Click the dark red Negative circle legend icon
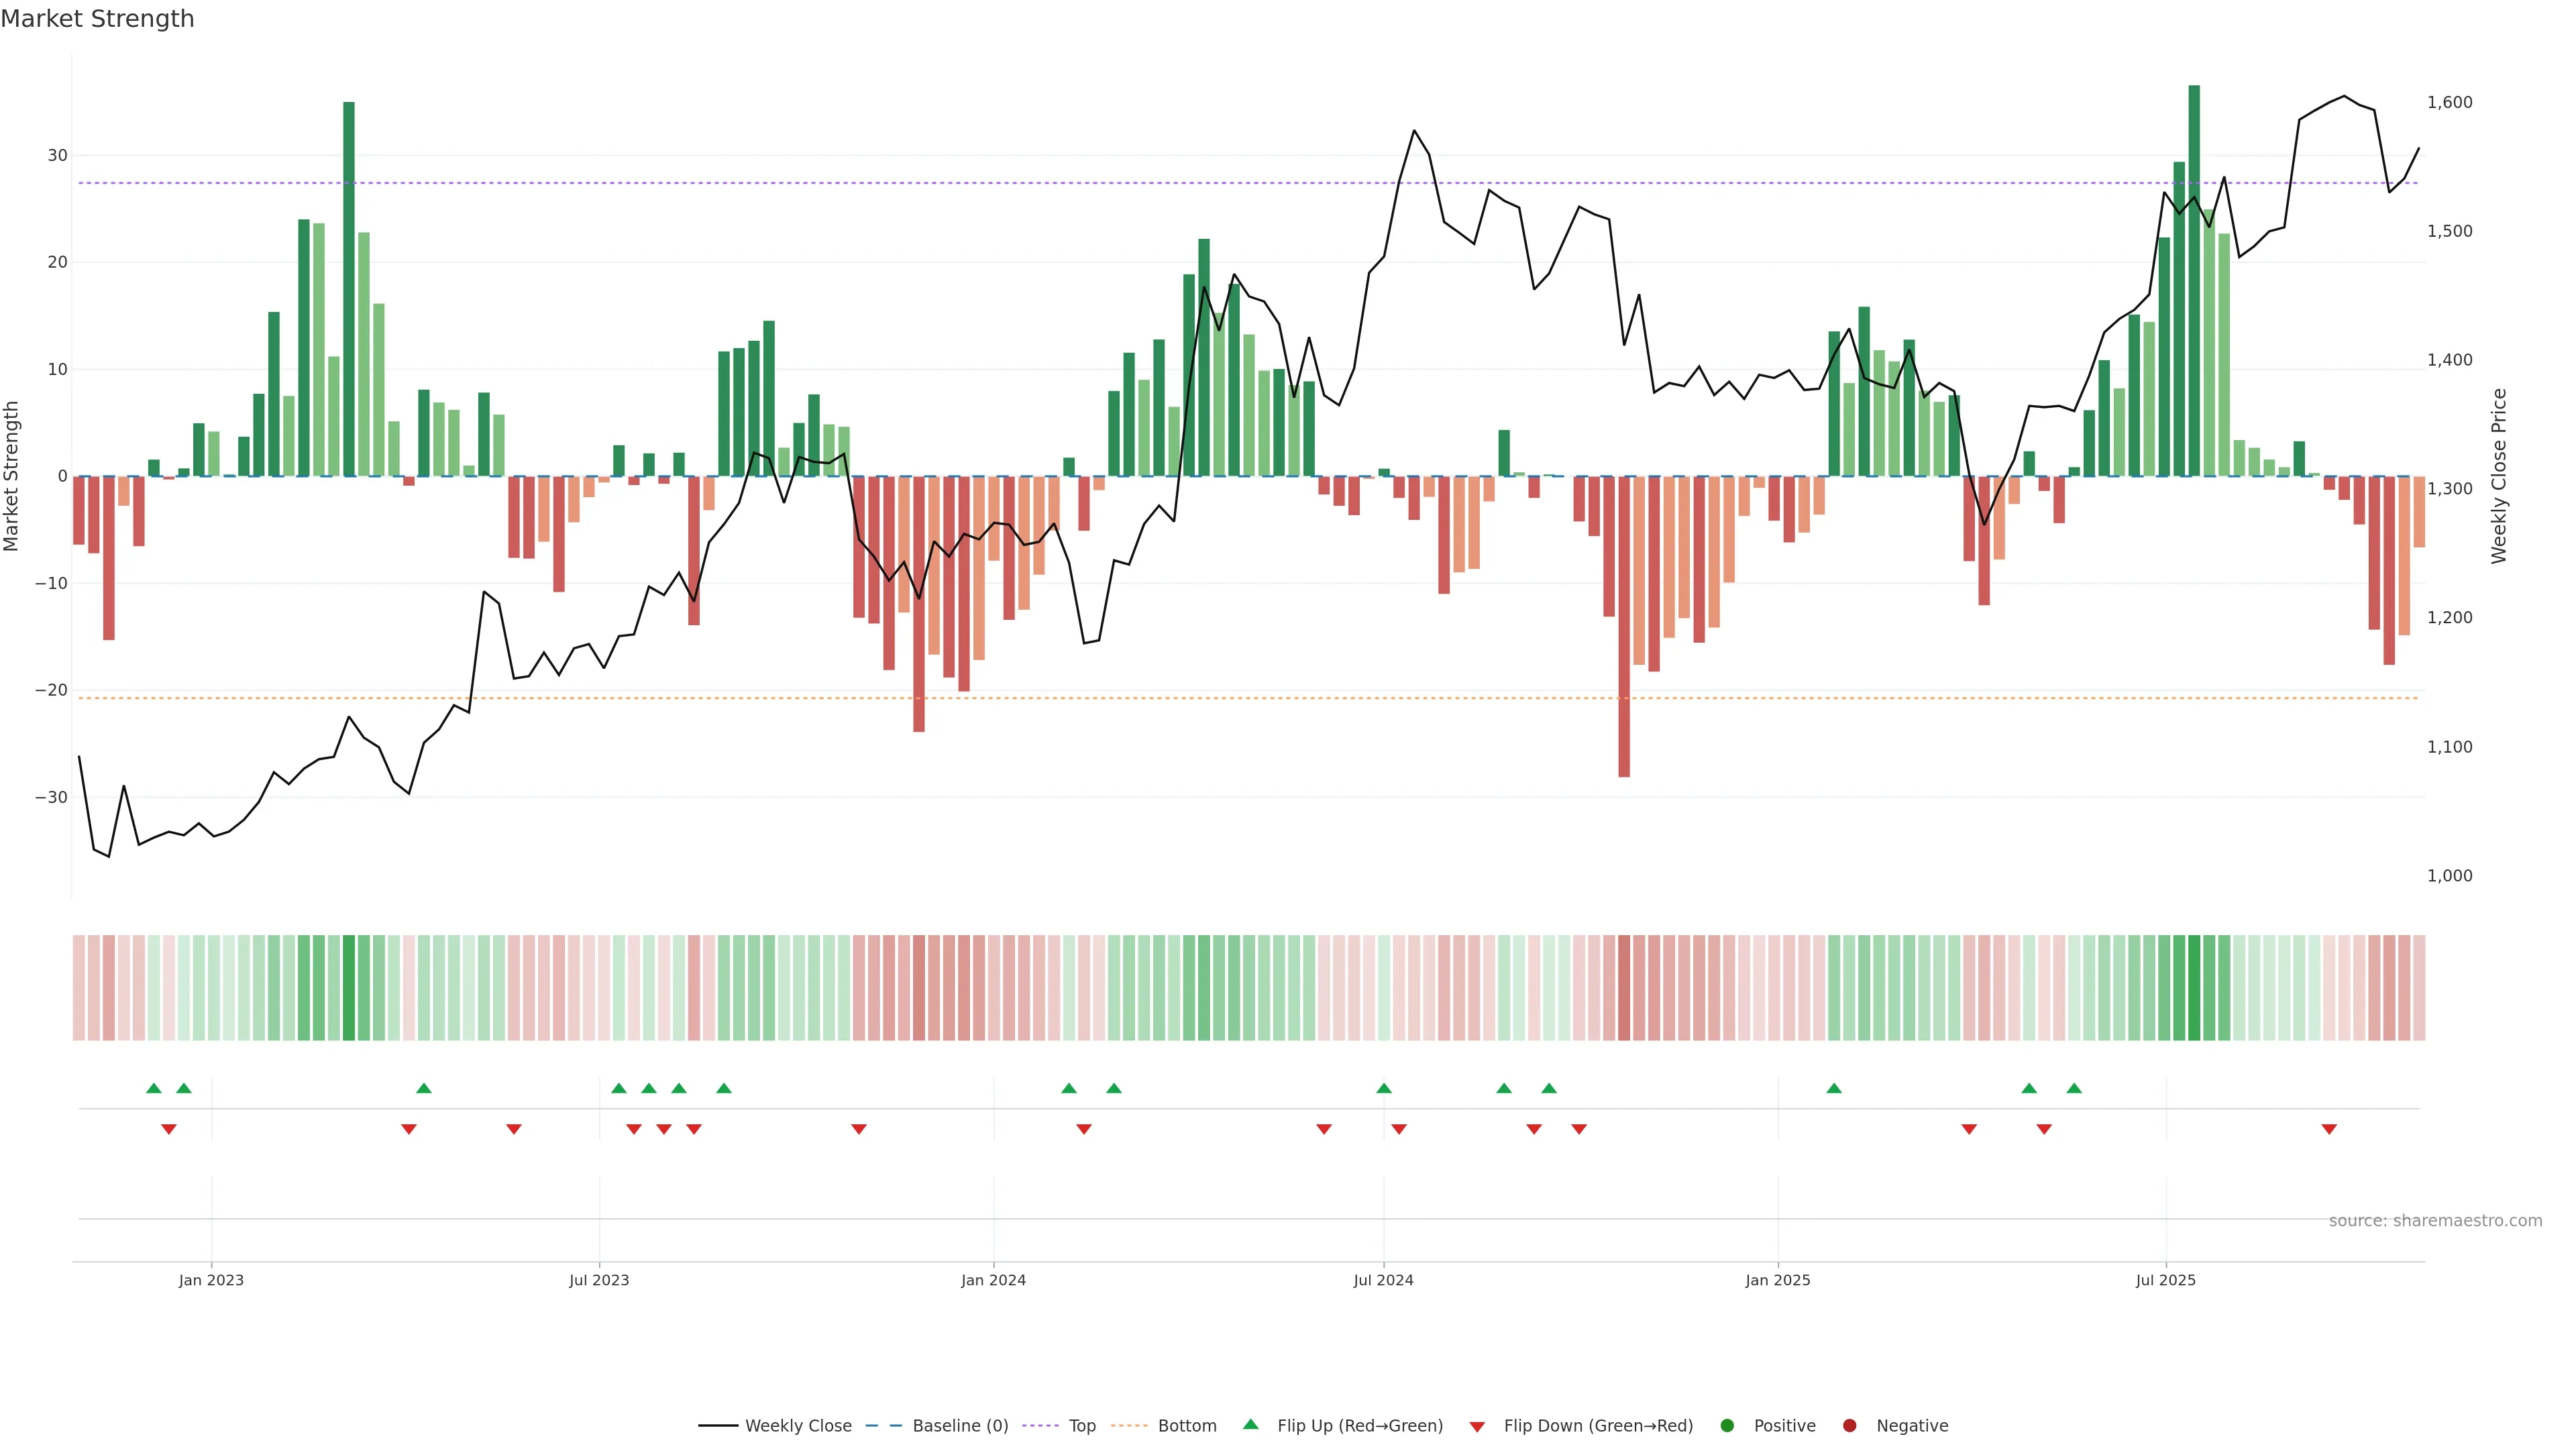The height and width of the screenshot is (1449, 2576). [x=1849, y=1426]
